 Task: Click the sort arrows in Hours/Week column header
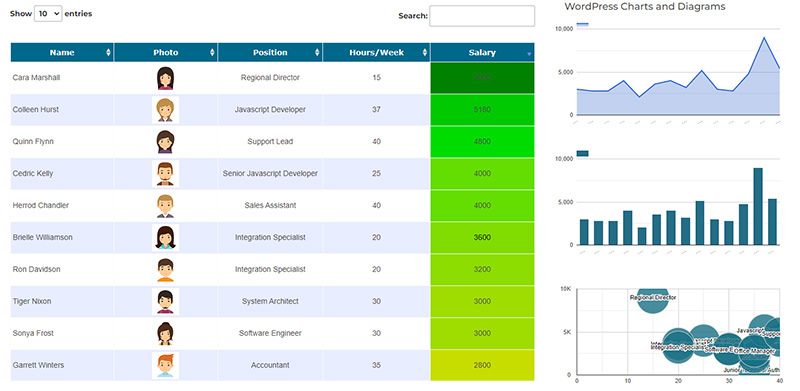click(x=424, y=53)
